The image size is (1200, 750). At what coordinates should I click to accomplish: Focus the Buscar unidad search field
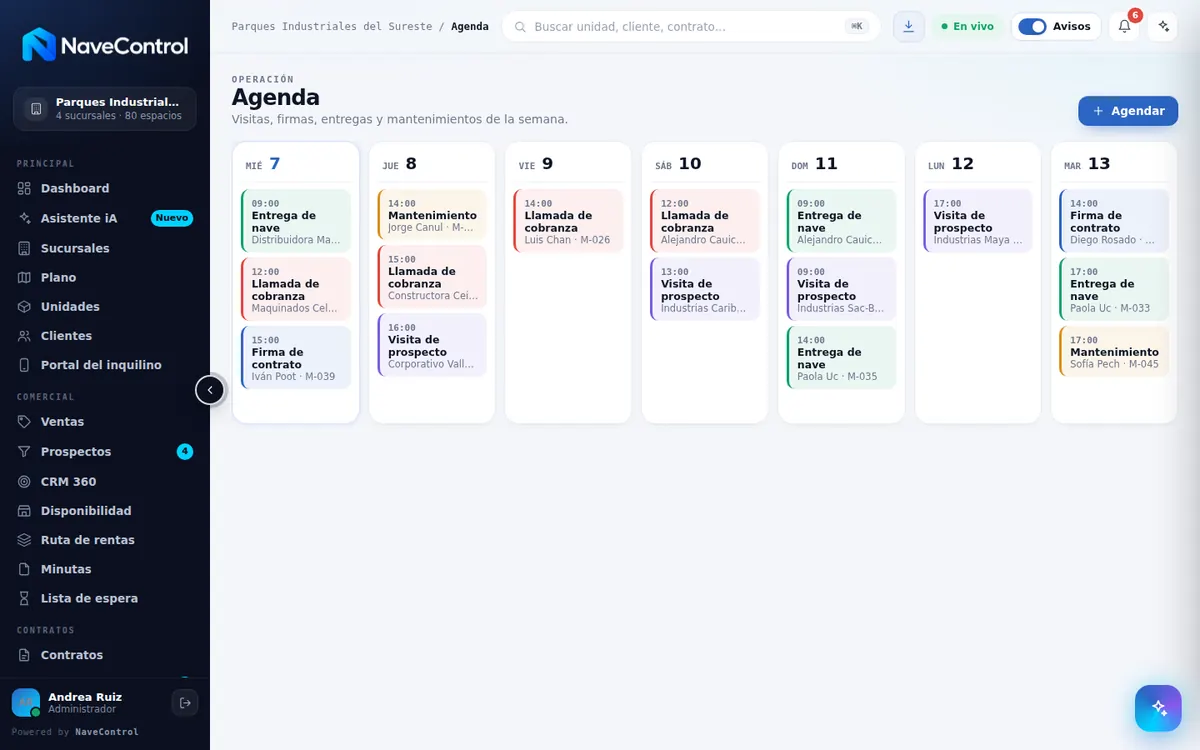pyautogui.click(x=690, y=27)
